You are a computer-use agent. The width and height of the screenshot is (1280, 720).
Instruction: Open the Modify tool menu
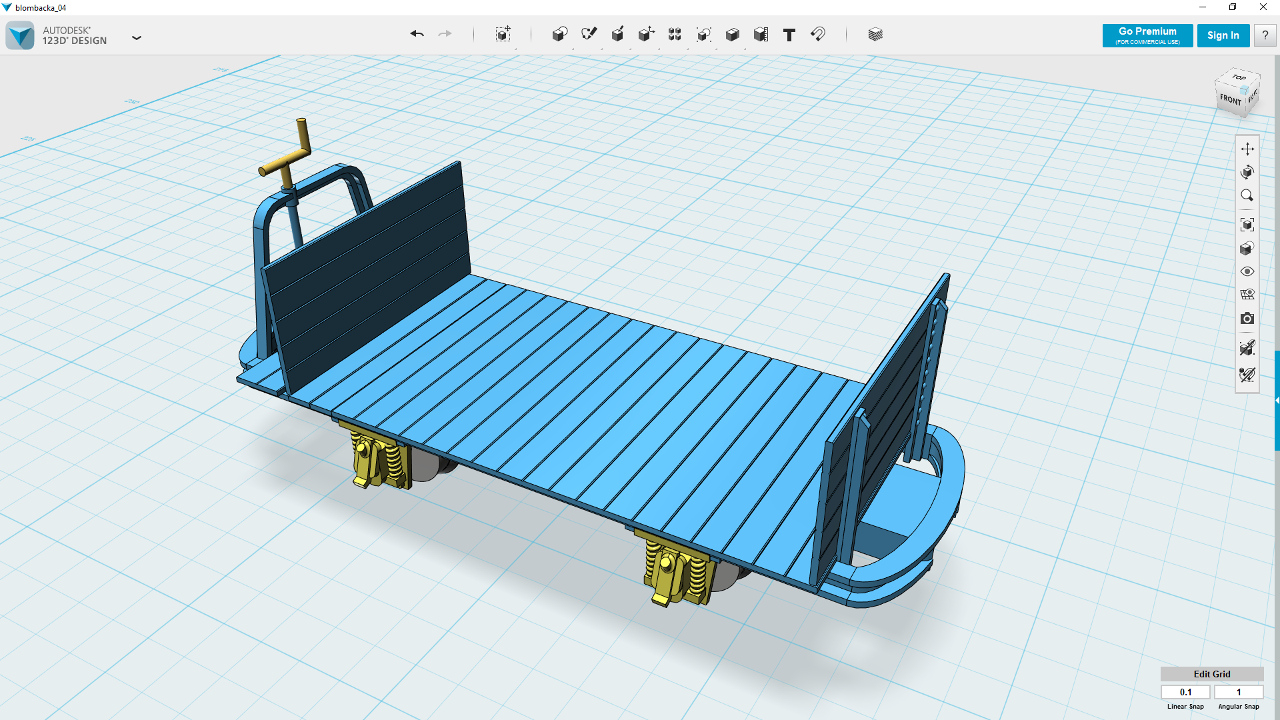pos(646,34)
